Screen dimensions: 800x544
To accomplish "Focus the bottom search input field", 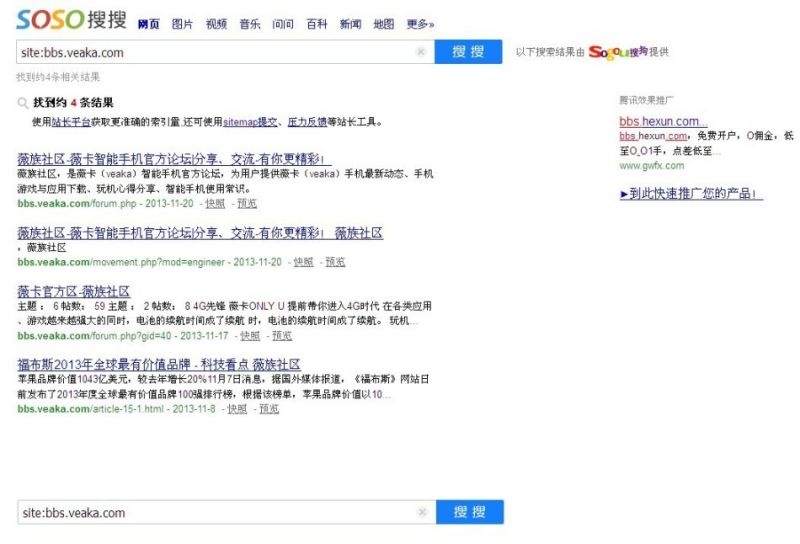I will (x=227, y=512).
